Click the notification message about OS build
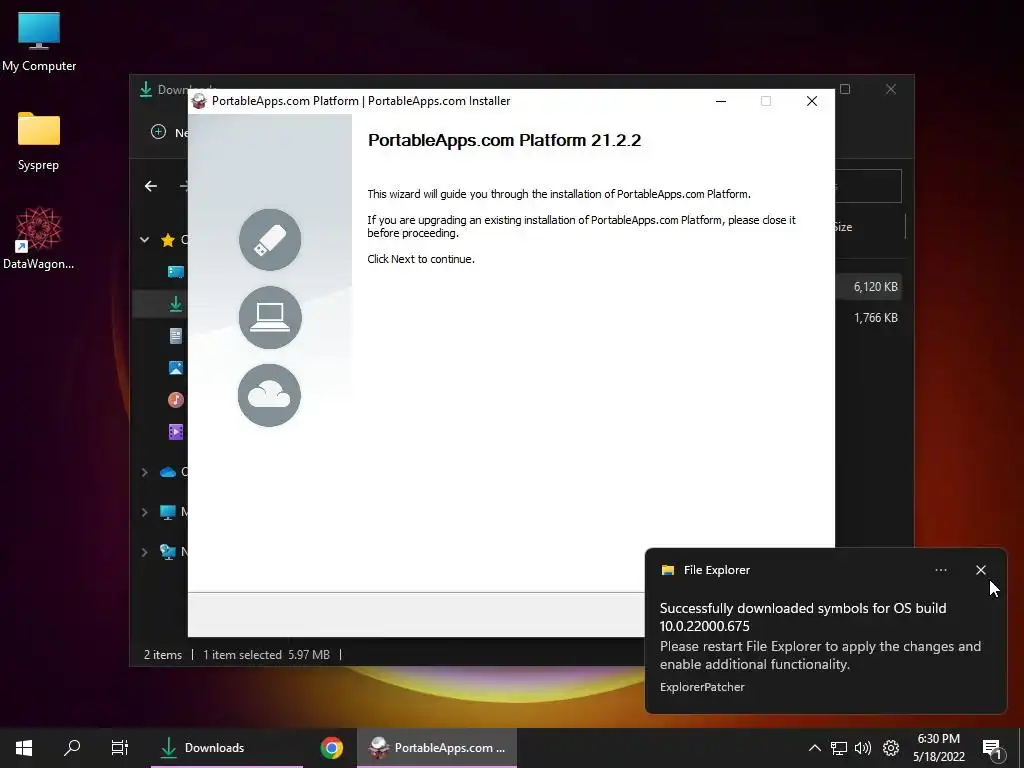Image resolution: width=1024 pixels, height=768 pixels. click(803, 617)
